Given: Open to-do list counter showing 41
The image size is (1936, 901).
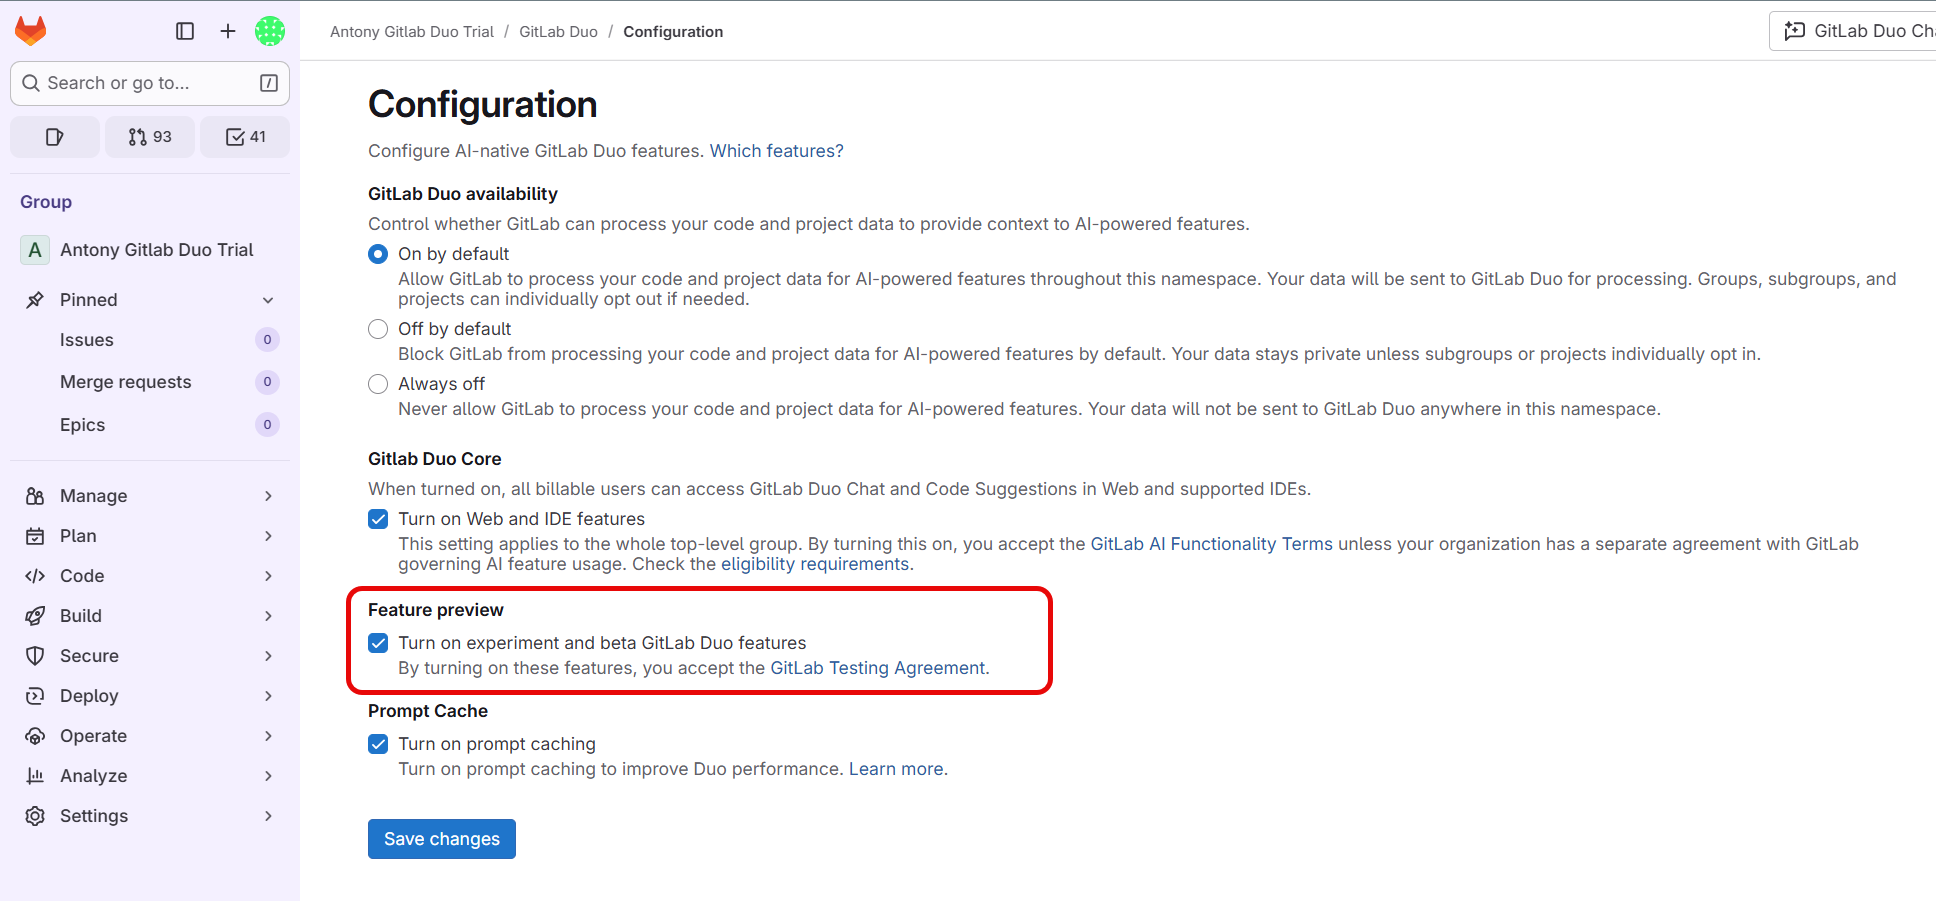Looking at the screenshot, I should coord(245,137).
